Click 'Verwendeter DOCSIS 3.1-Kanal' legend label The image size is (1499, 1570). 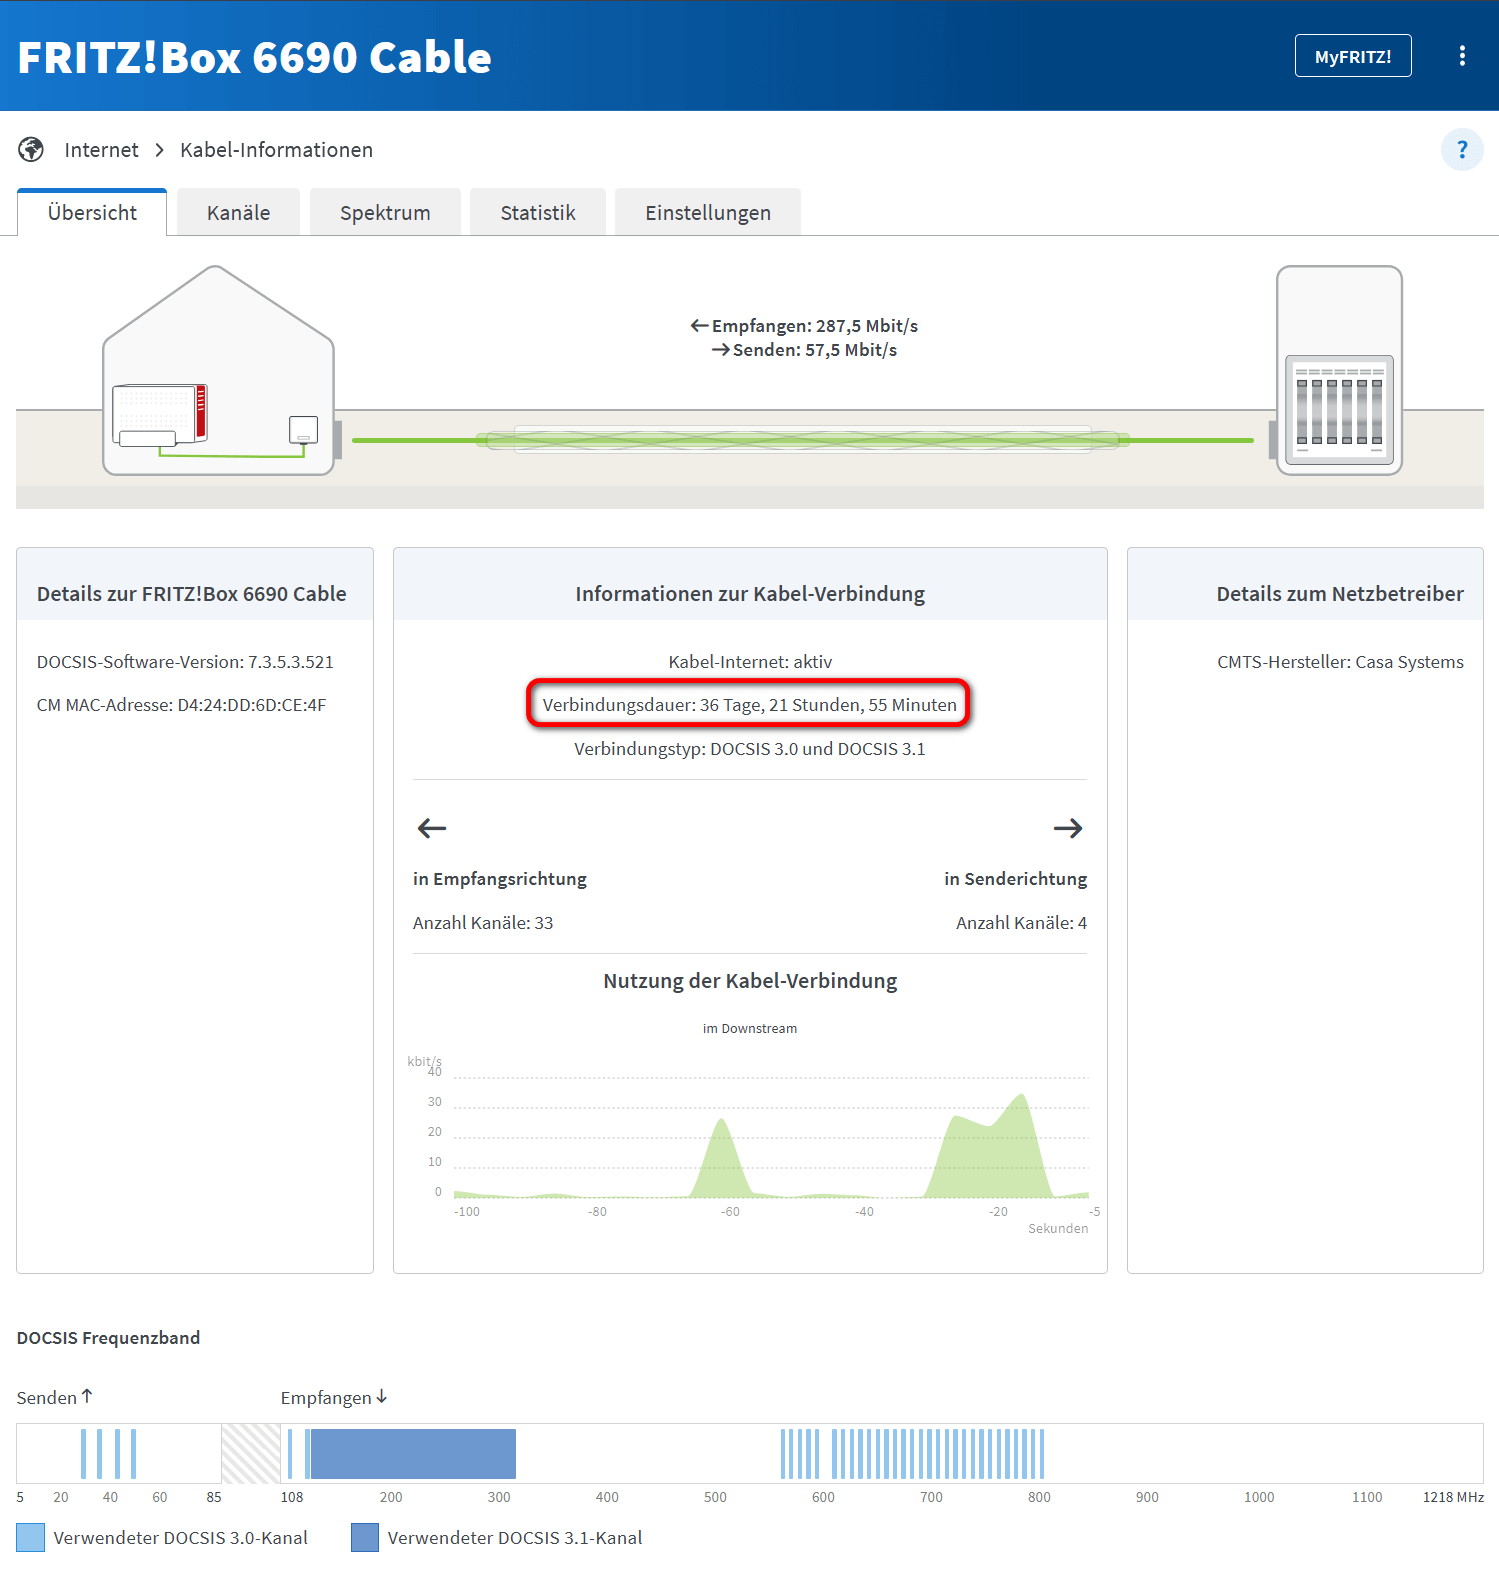(x=515, y=1538)
